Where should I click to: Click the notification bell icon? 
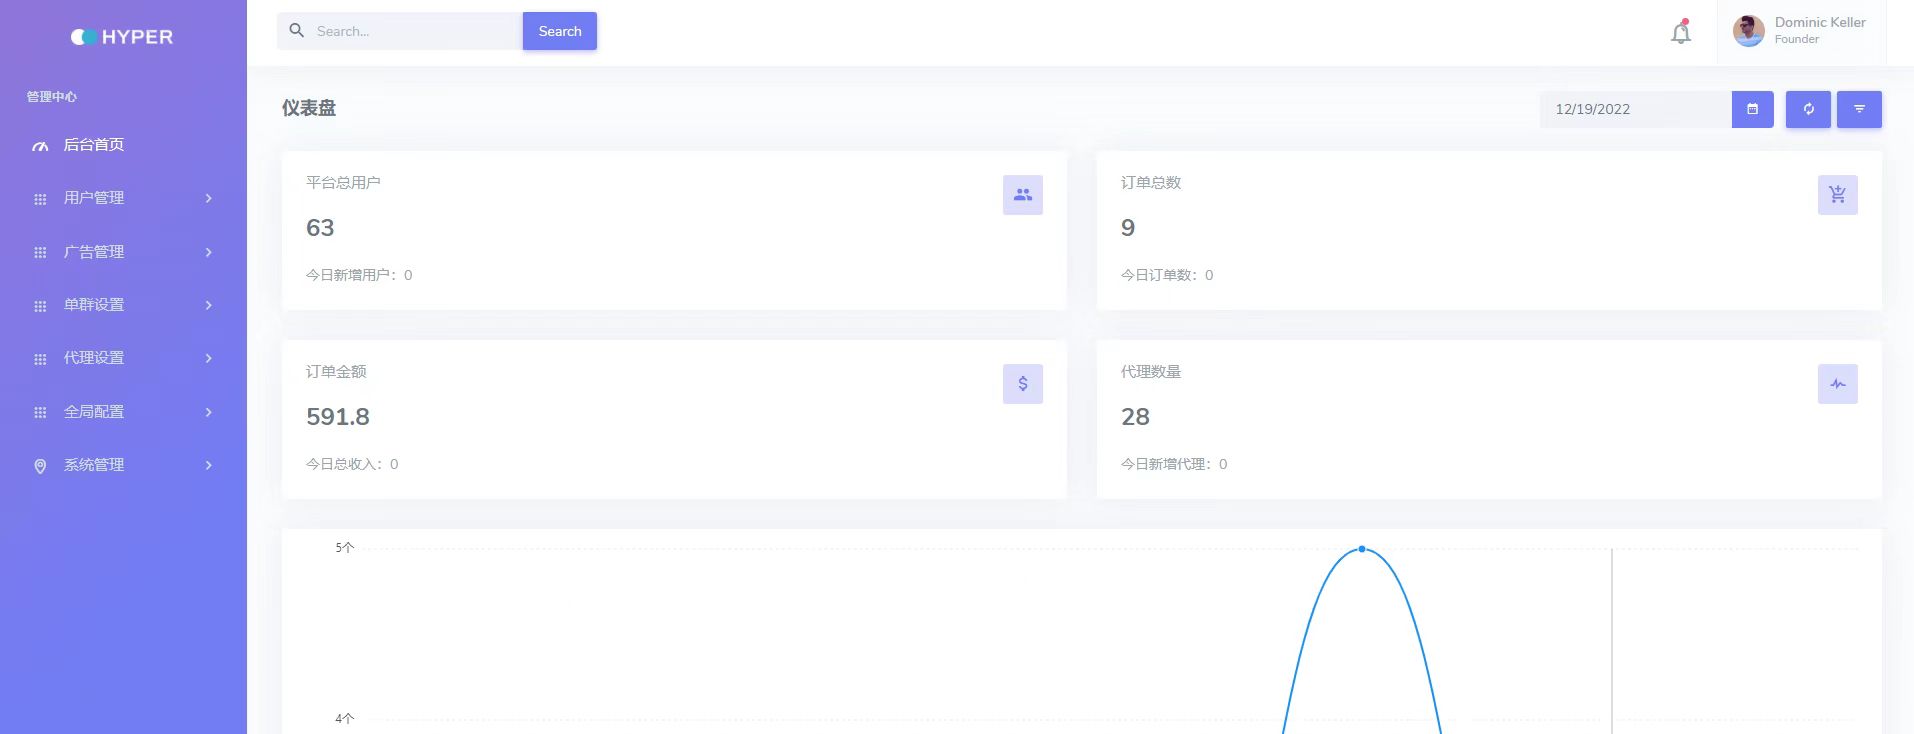pos(1681,33)
